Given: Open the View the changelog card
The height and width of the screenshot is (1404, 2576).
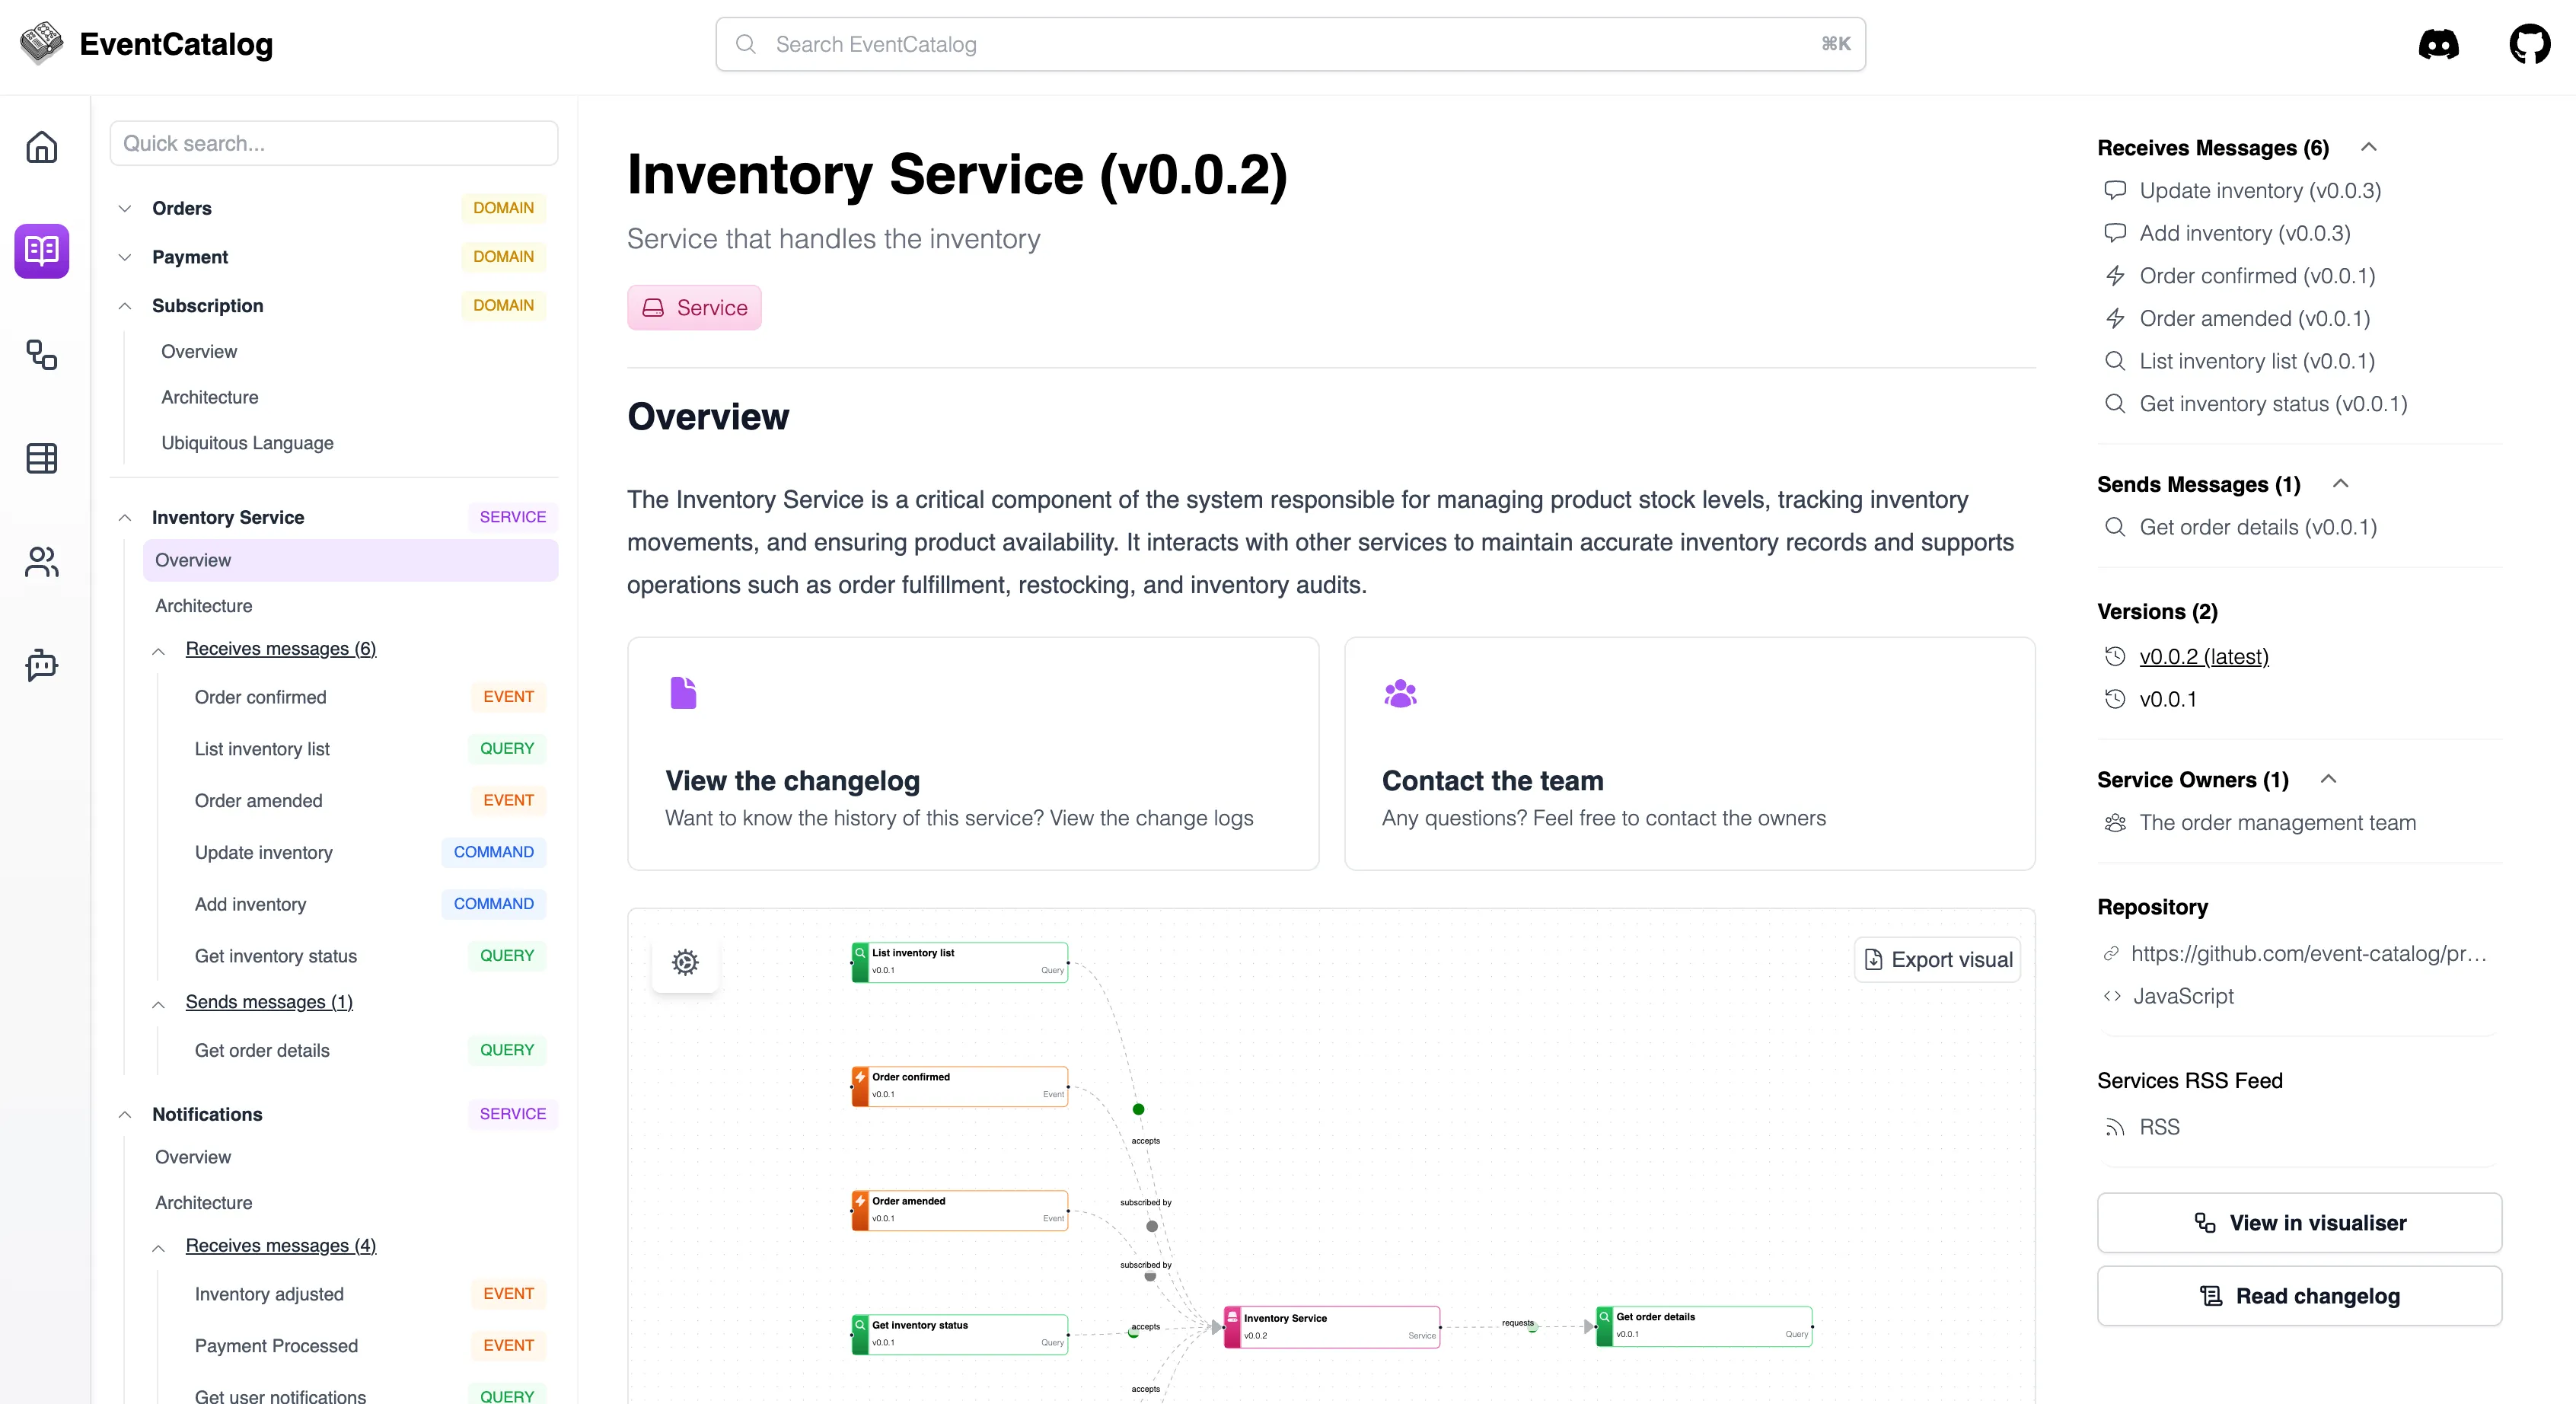Looking at the screenshot, I should click(972, 754).
